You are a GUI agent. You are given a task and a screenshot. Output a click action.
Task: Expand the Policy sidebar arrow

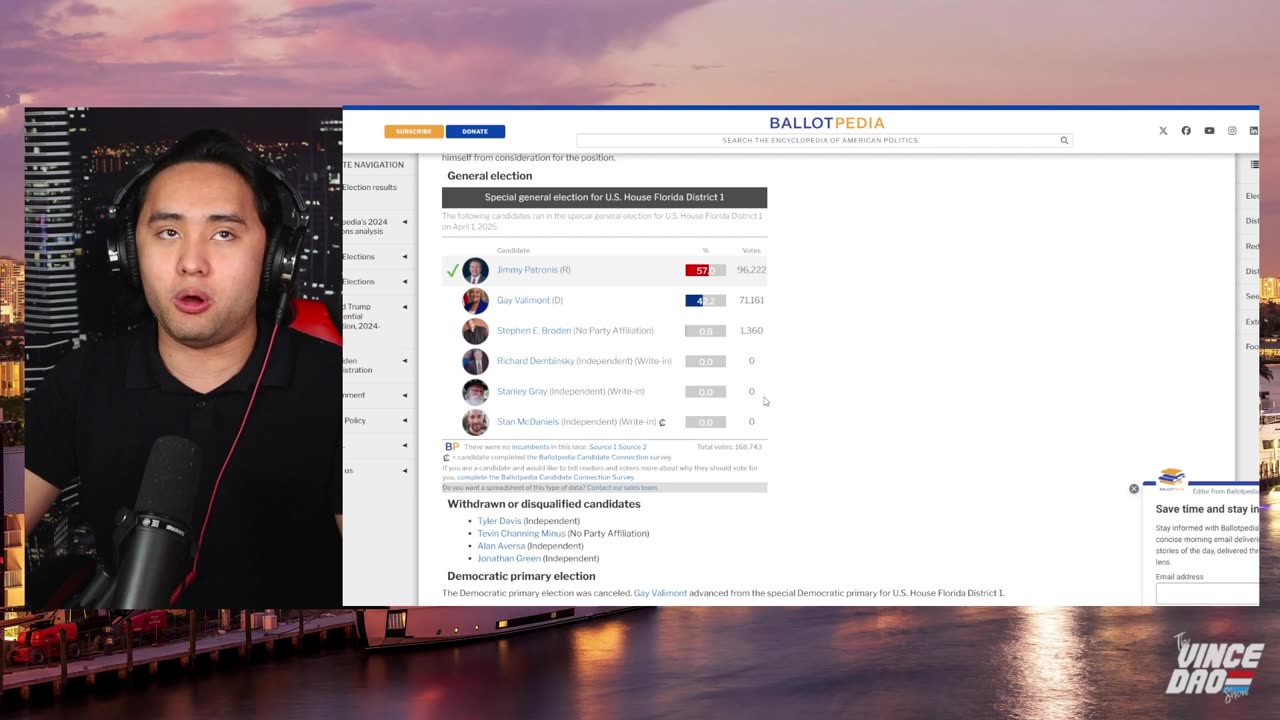coord(405,420)
